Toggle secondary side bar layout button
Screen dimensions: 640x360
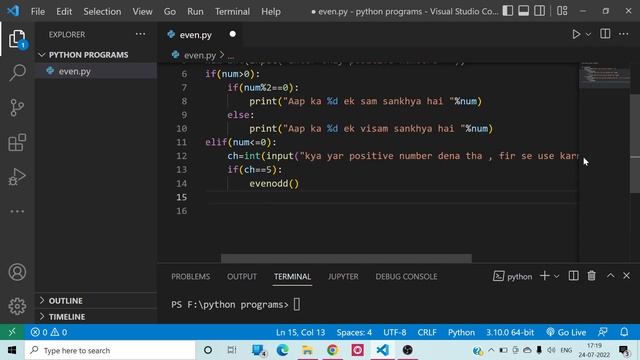click(540, 11)
